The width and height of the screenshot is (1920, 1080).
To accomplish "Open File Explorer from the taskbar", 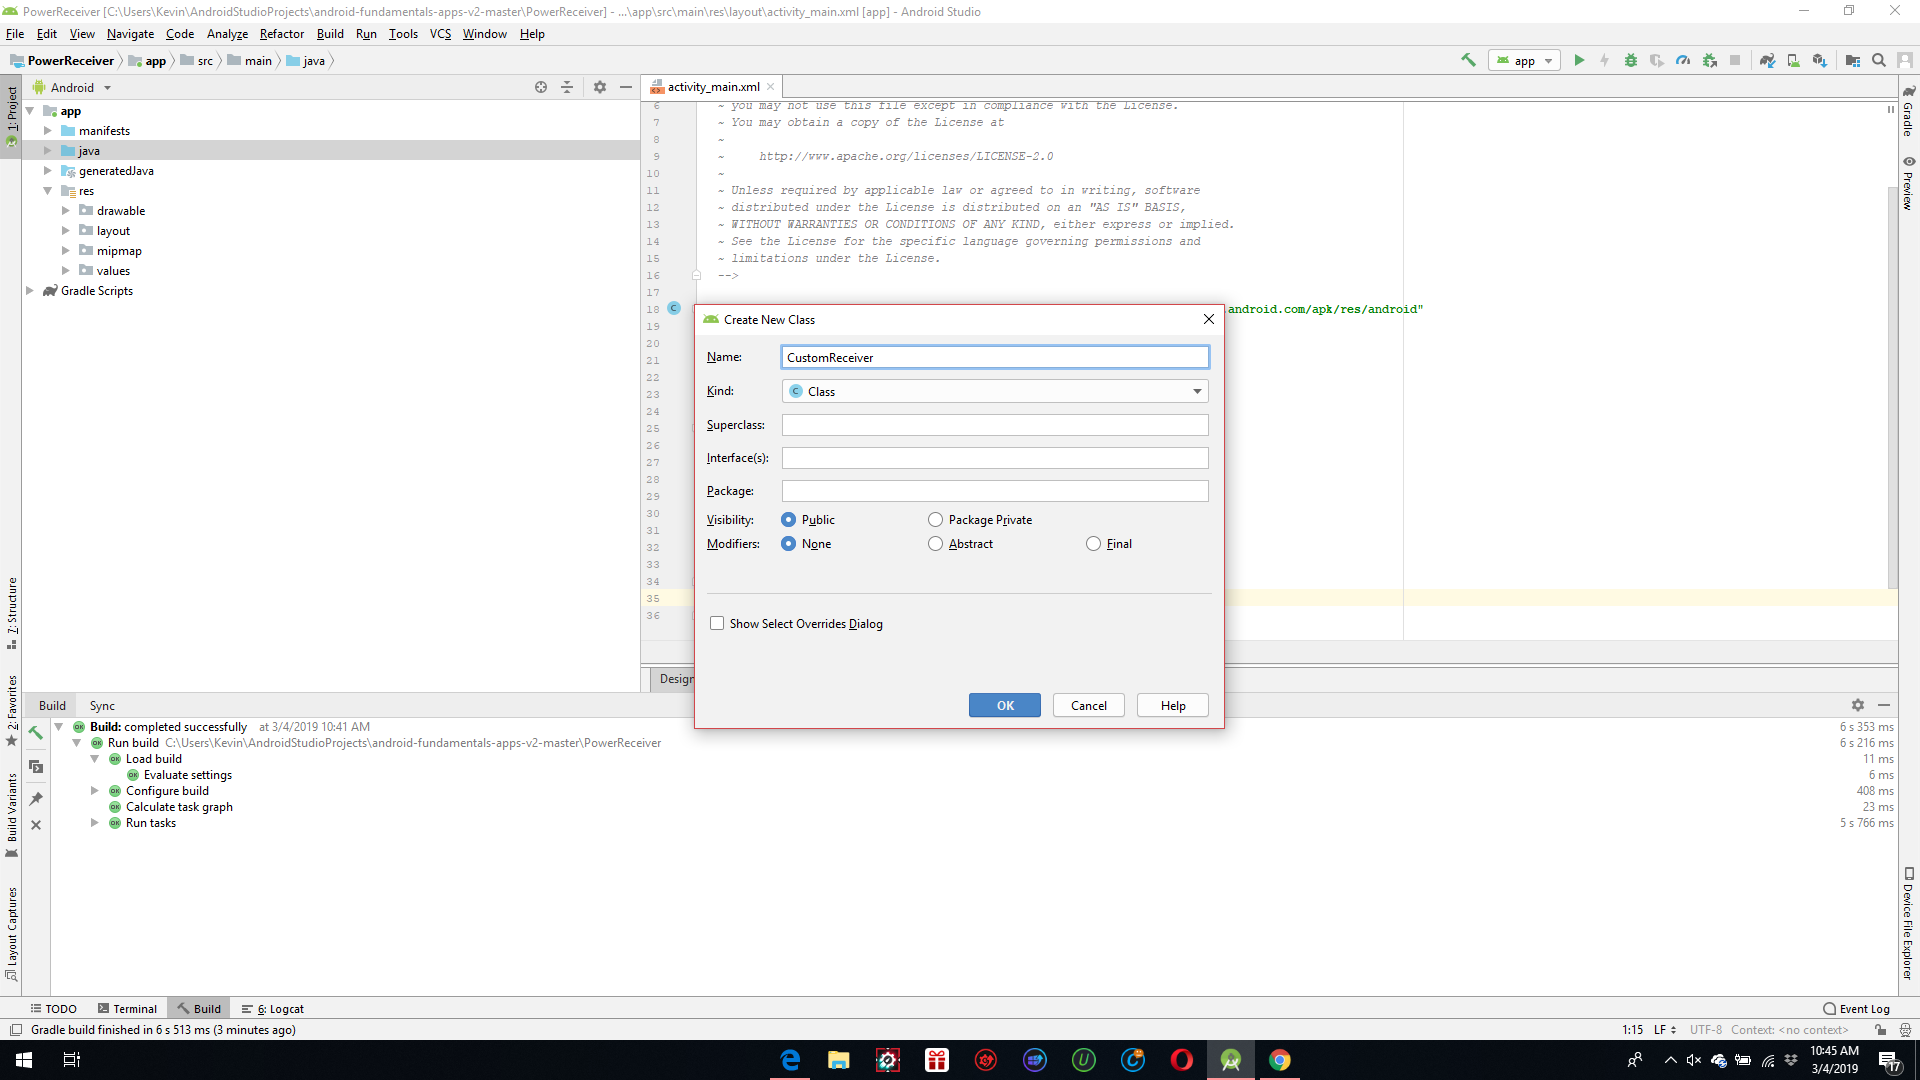I will coord(839,1060).
